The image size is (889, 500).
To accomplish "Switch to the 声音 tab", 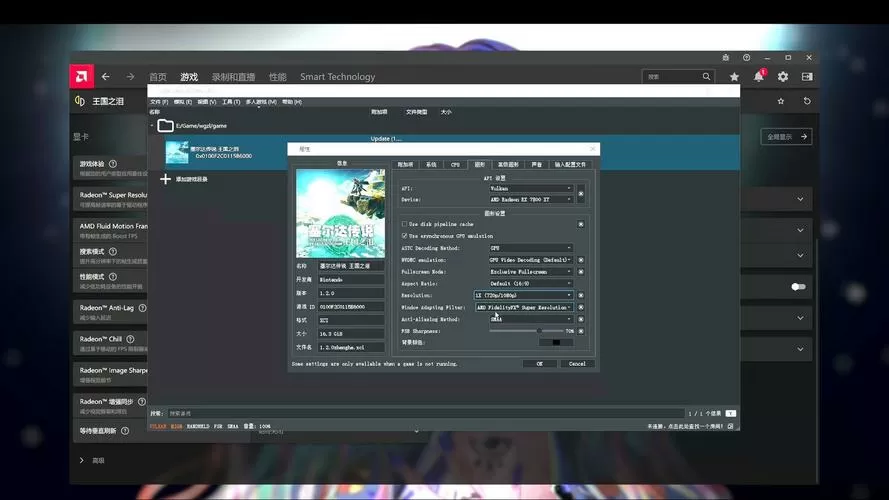I will point(537,164).
